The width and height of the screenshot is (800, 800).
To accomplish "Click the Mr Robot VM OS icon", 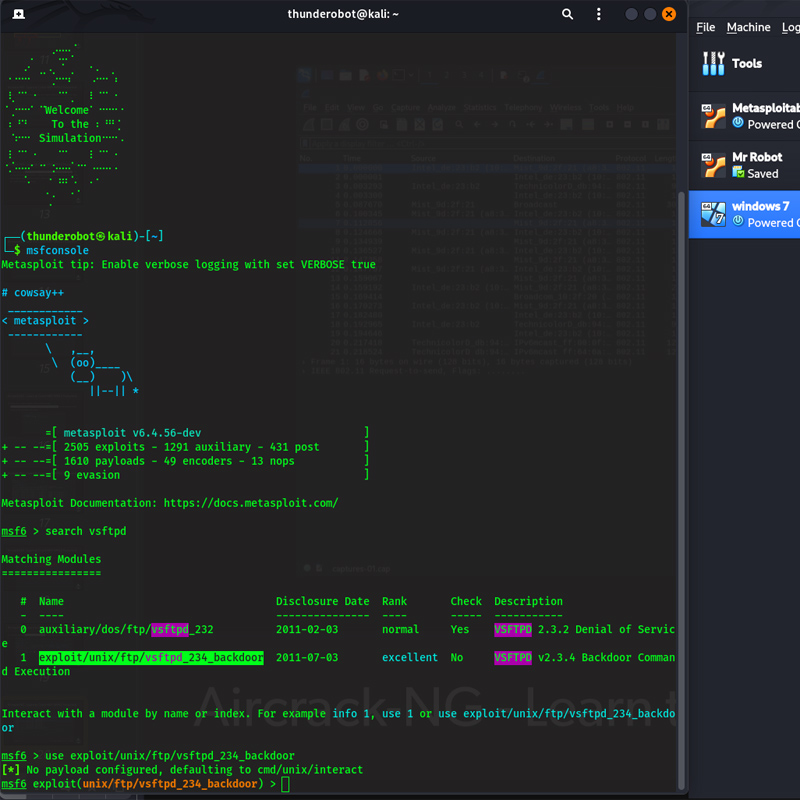I will [x=713, y=165].
